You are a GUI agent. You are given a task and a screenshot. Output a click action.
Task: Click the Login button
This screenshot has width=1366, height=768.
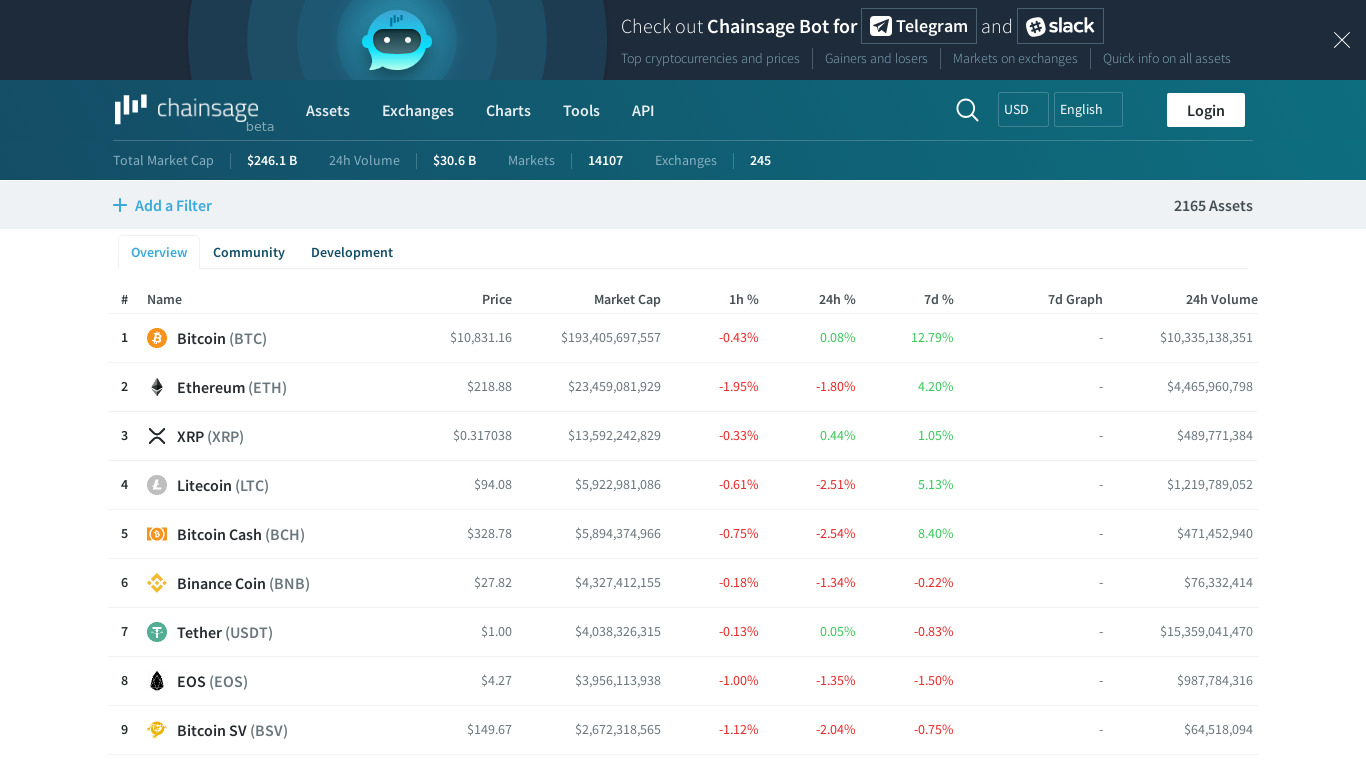(1206, 110)
